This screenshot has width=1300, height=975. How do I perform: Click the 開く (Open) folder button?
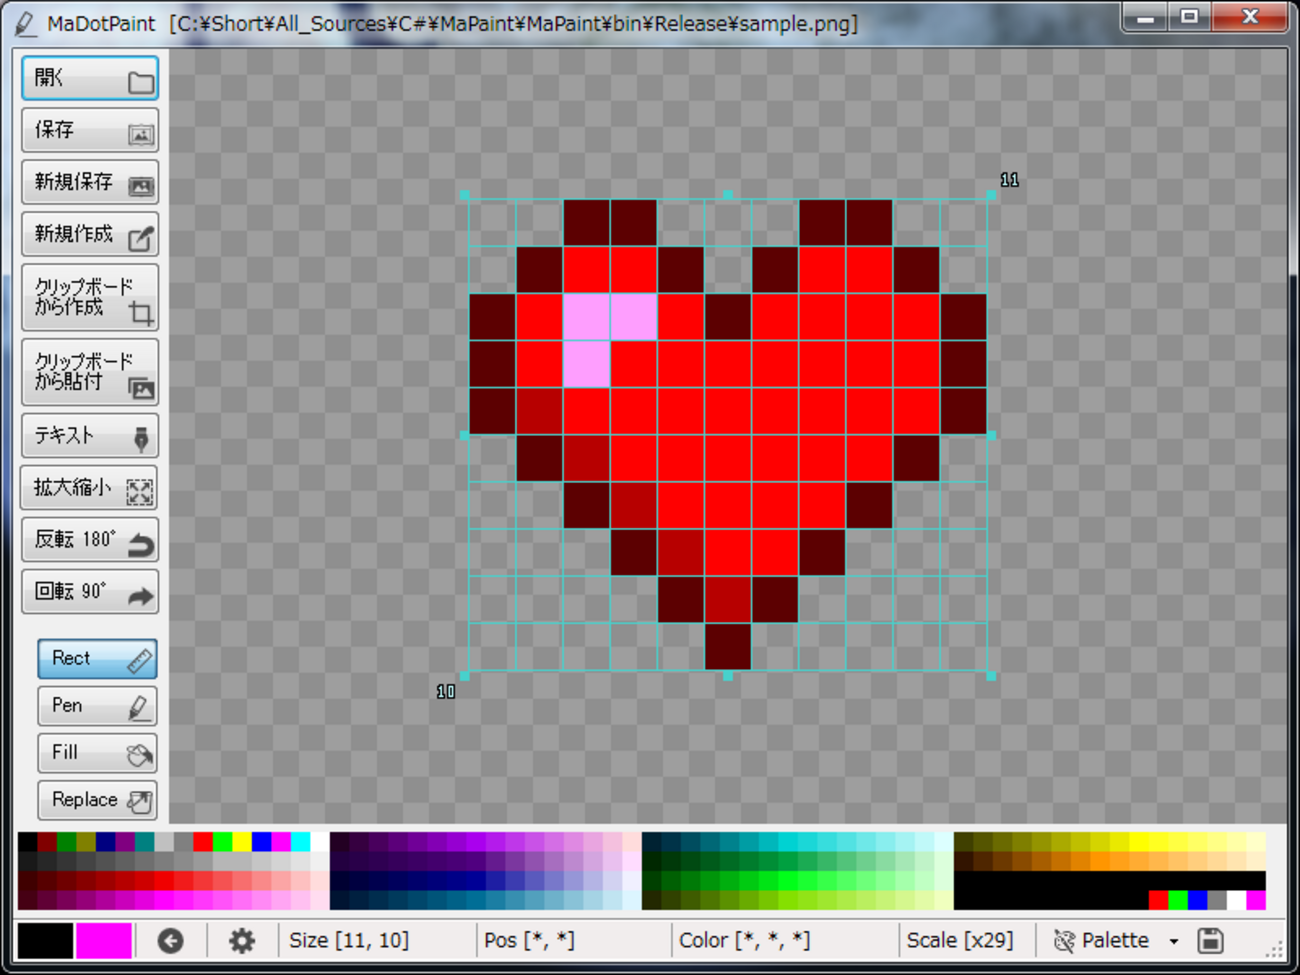(90, 79)
